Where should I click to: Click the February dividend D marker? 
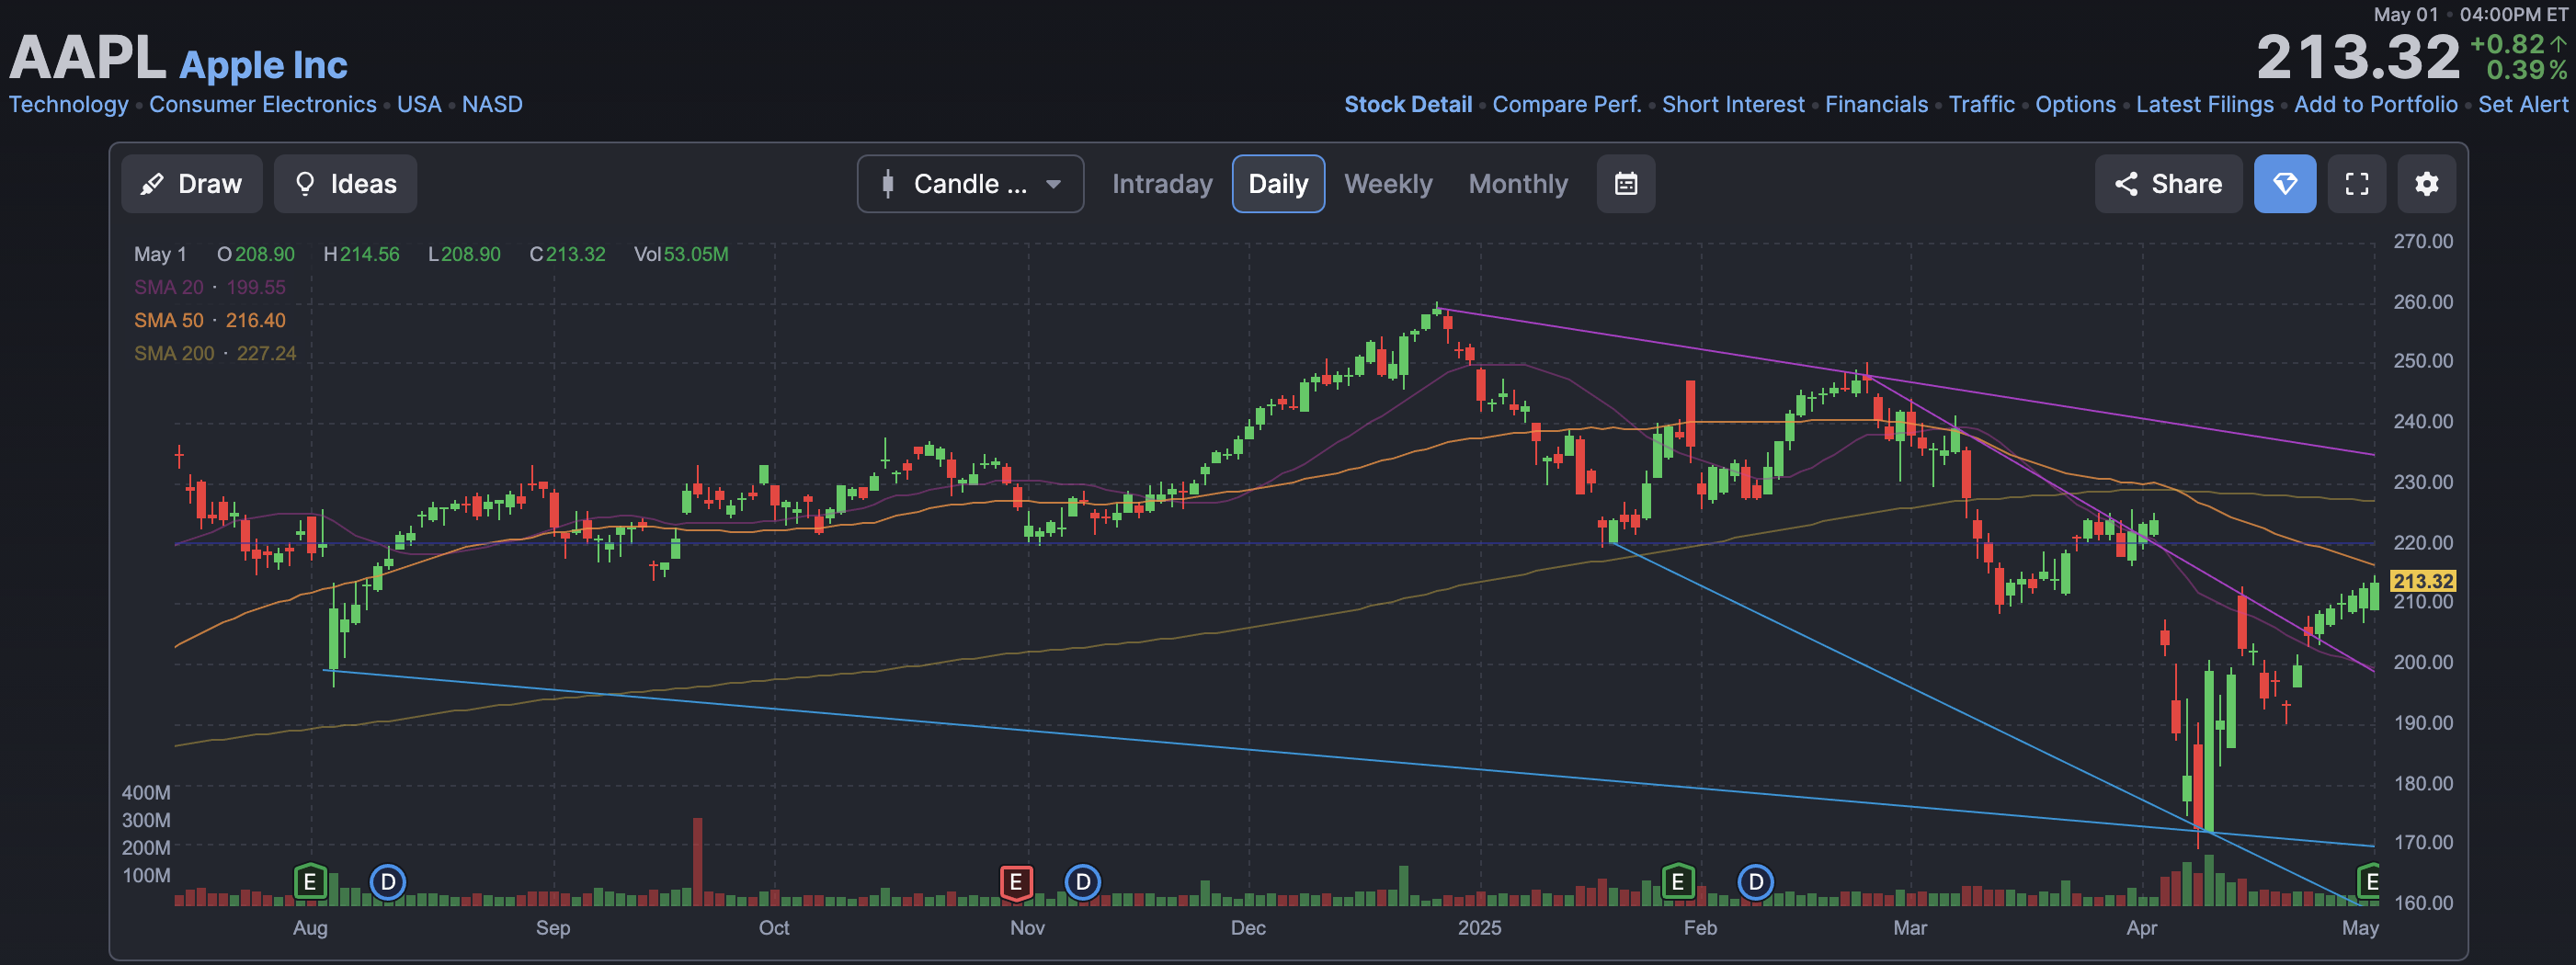coord(1756,882)
